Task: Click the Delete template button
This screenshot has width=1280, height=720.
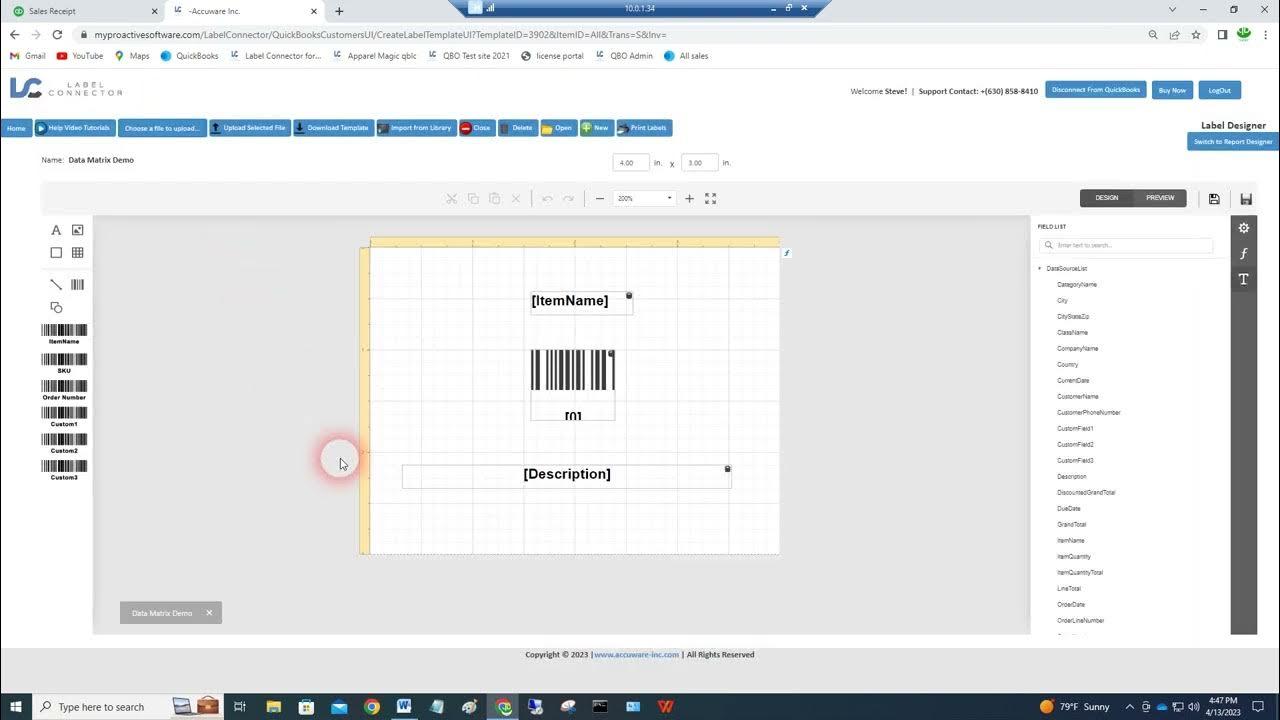Action: 517,128
